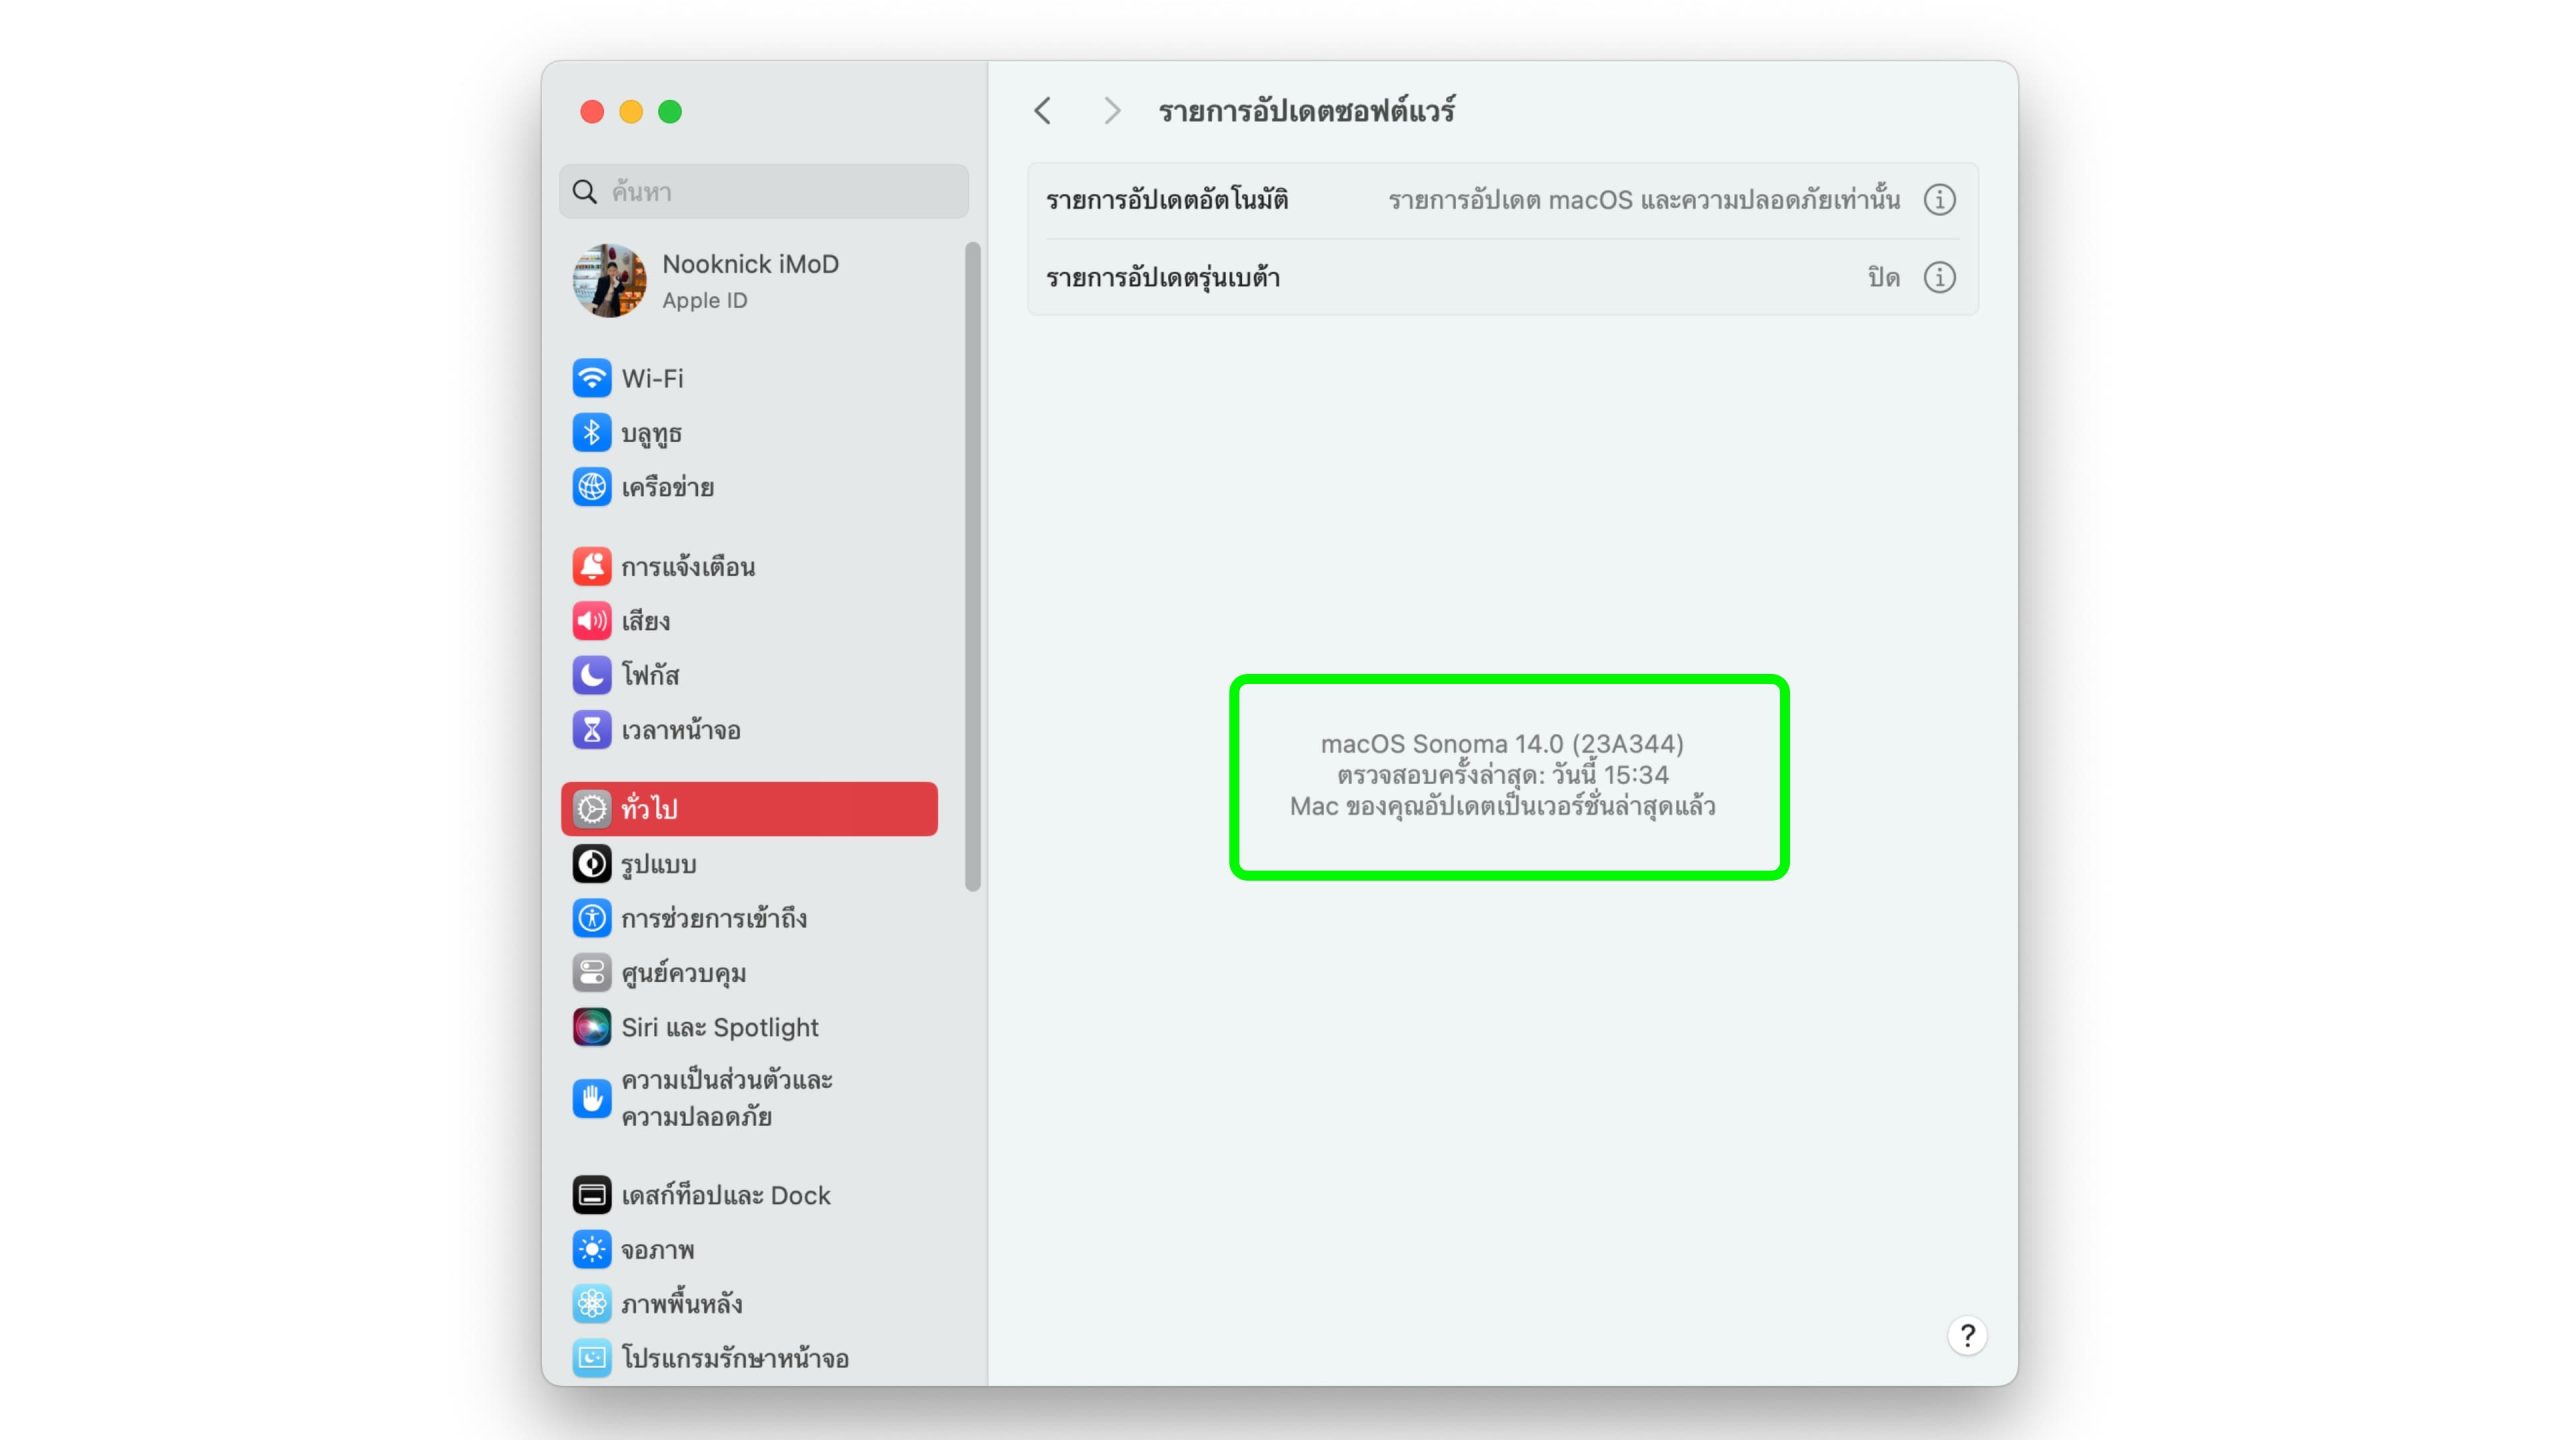Open the help question mark button

pos(1966,1335)
